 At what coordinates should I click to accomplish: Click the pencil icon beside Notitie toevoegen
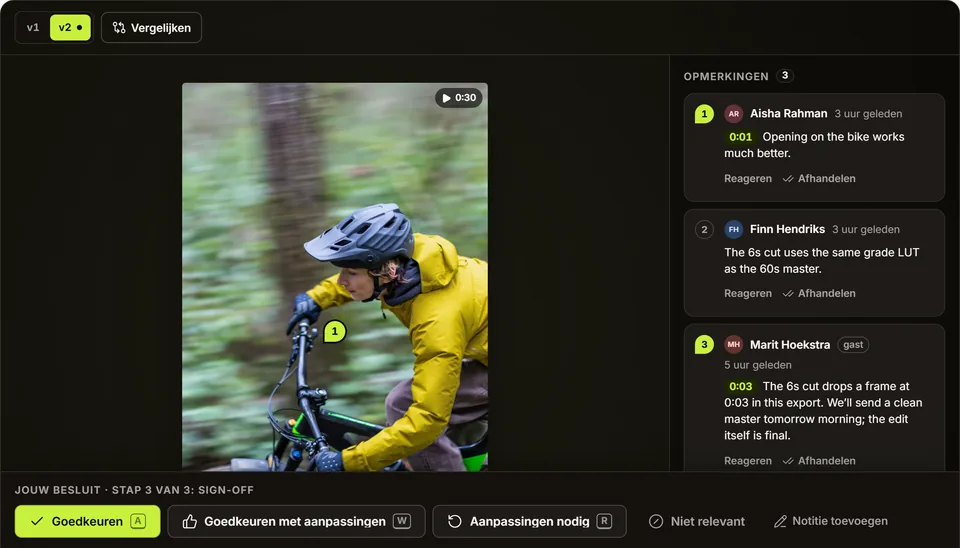780,521
